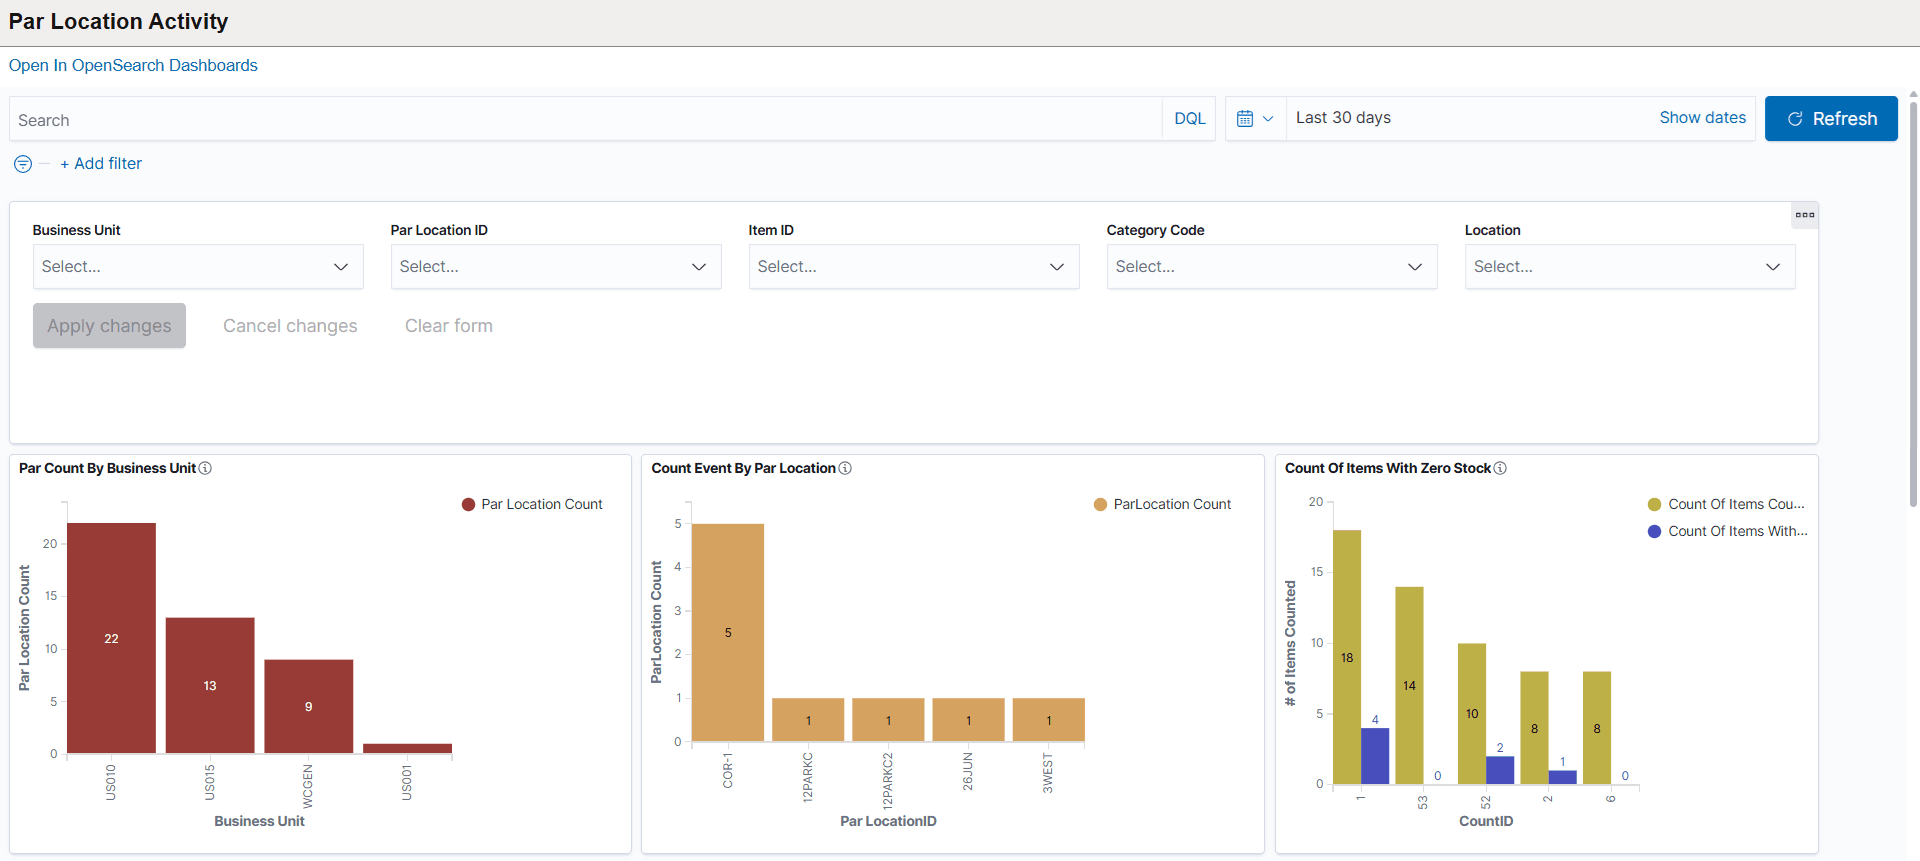Select the WCGEN bar with value 9
Screen dimensions: 1920x861
[x=309, y=706]
